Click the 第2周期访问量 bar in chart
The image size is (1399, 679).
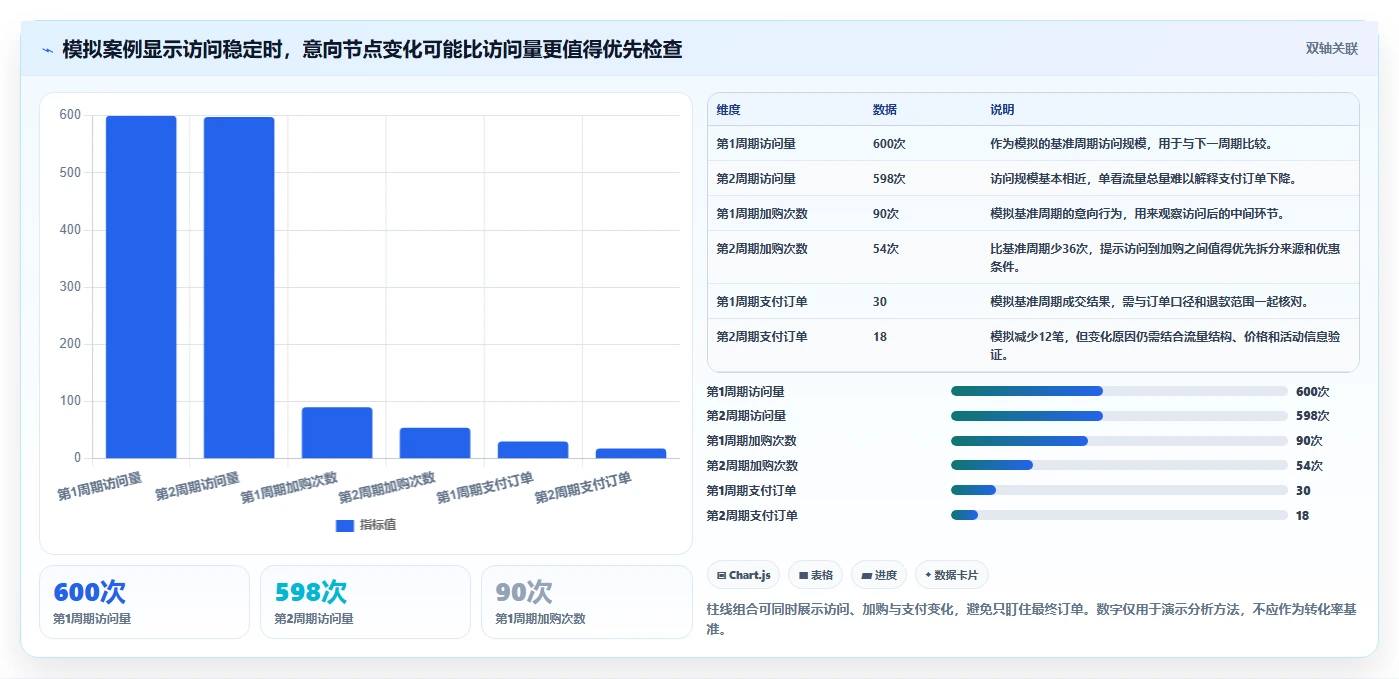click(239, 288)
